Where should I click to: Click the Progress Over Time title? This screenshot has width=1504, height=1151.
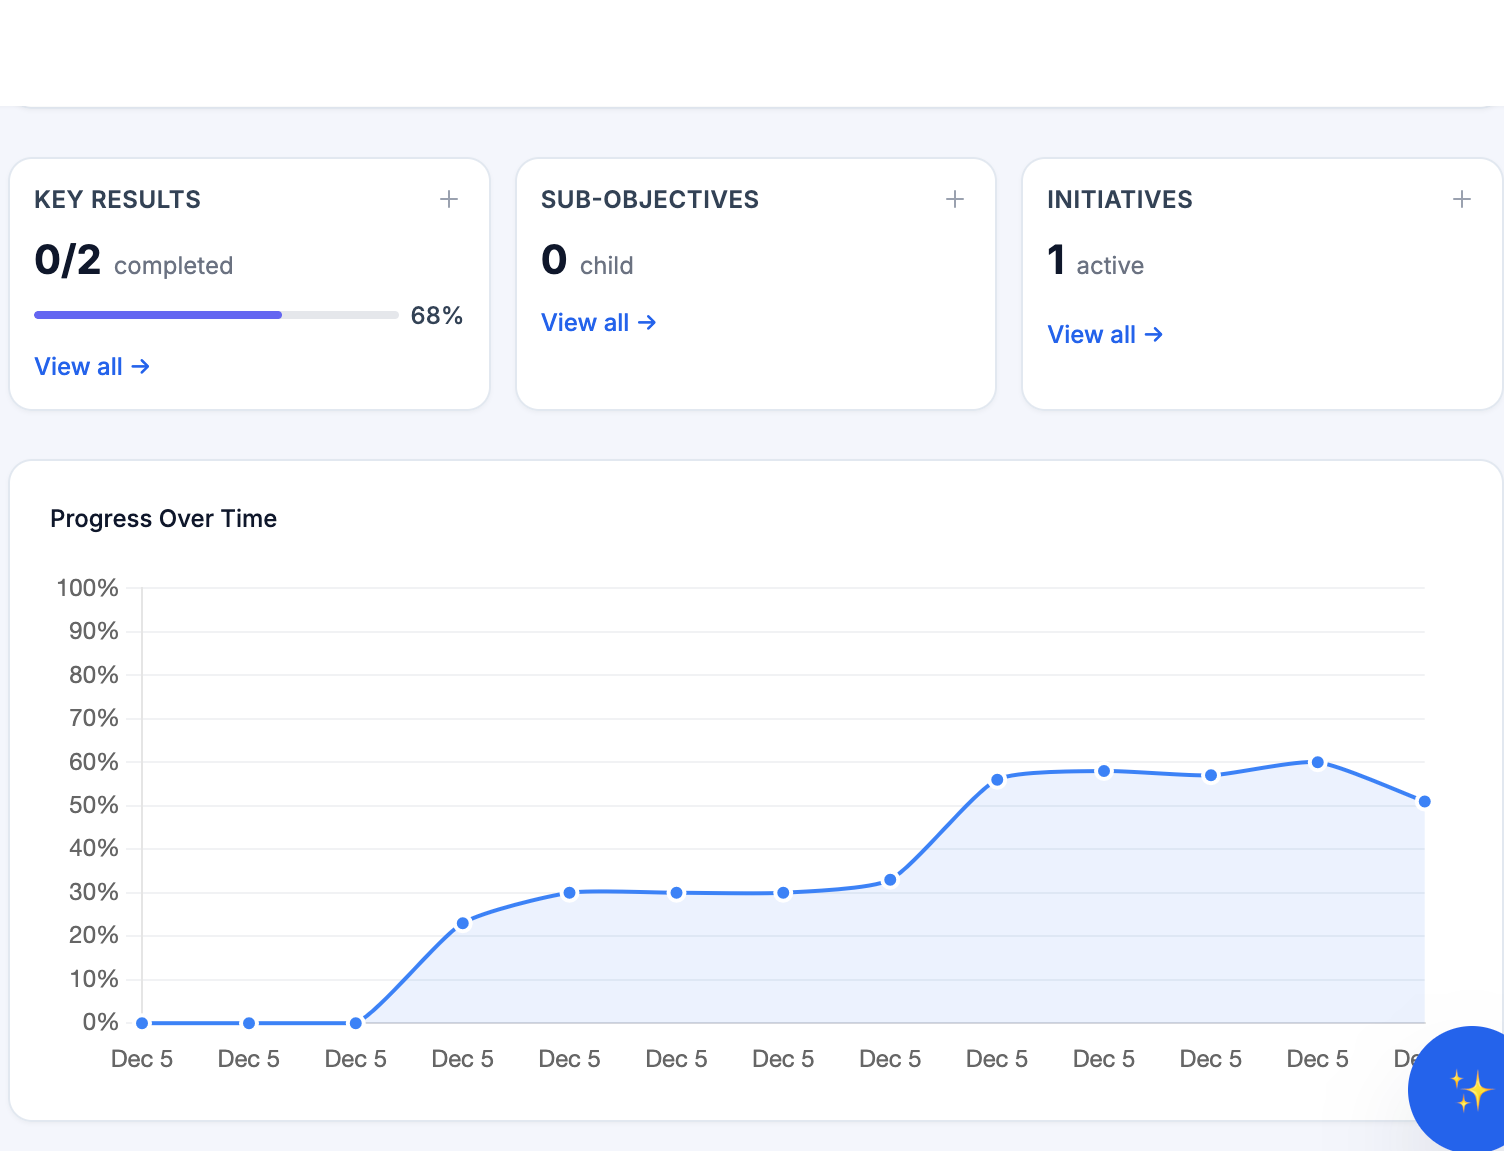click(x=163, y=518)
